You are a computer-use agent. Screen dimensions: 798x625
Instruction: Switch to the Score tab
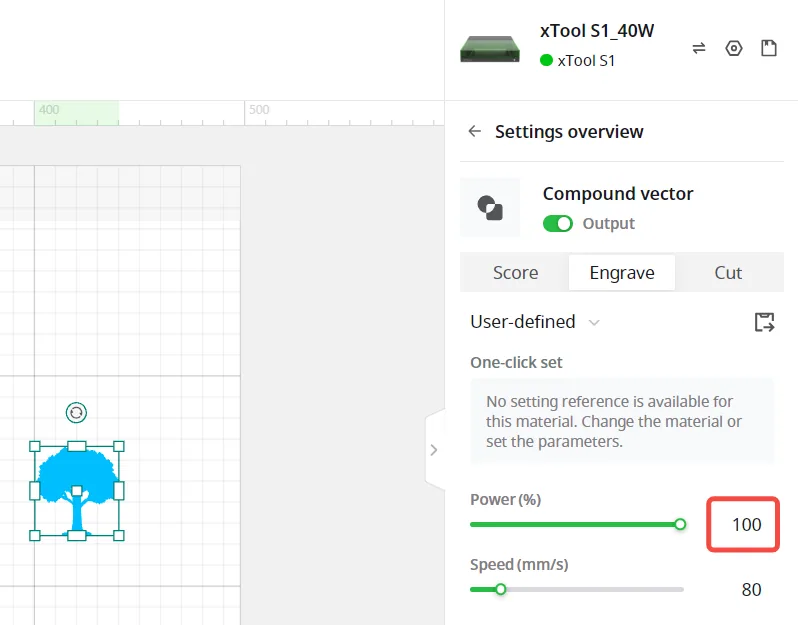tap(515, 273)
